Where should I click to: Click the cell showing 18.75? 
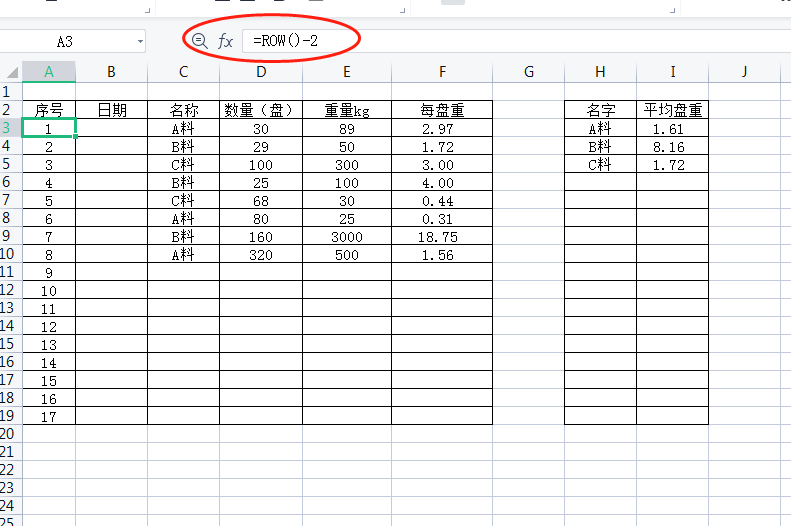point(442,236)
